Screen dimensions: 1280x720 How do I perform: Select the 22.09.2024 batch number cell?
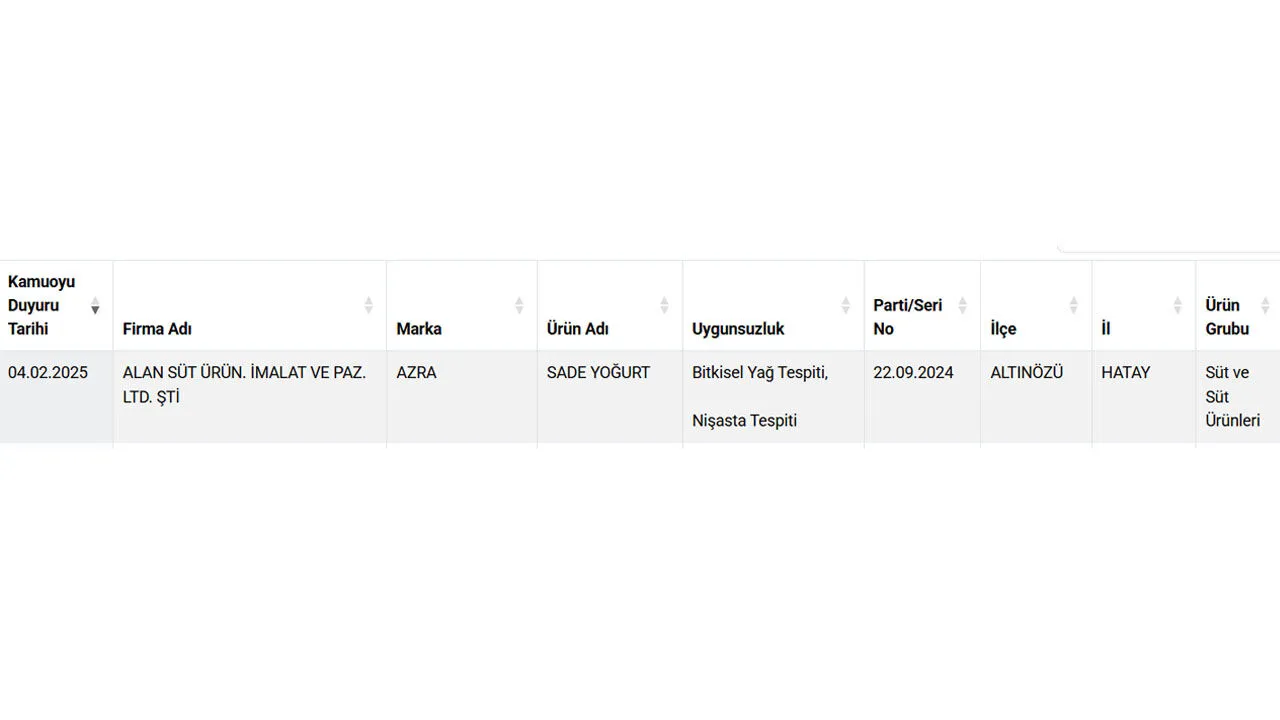tap(913, 373)
